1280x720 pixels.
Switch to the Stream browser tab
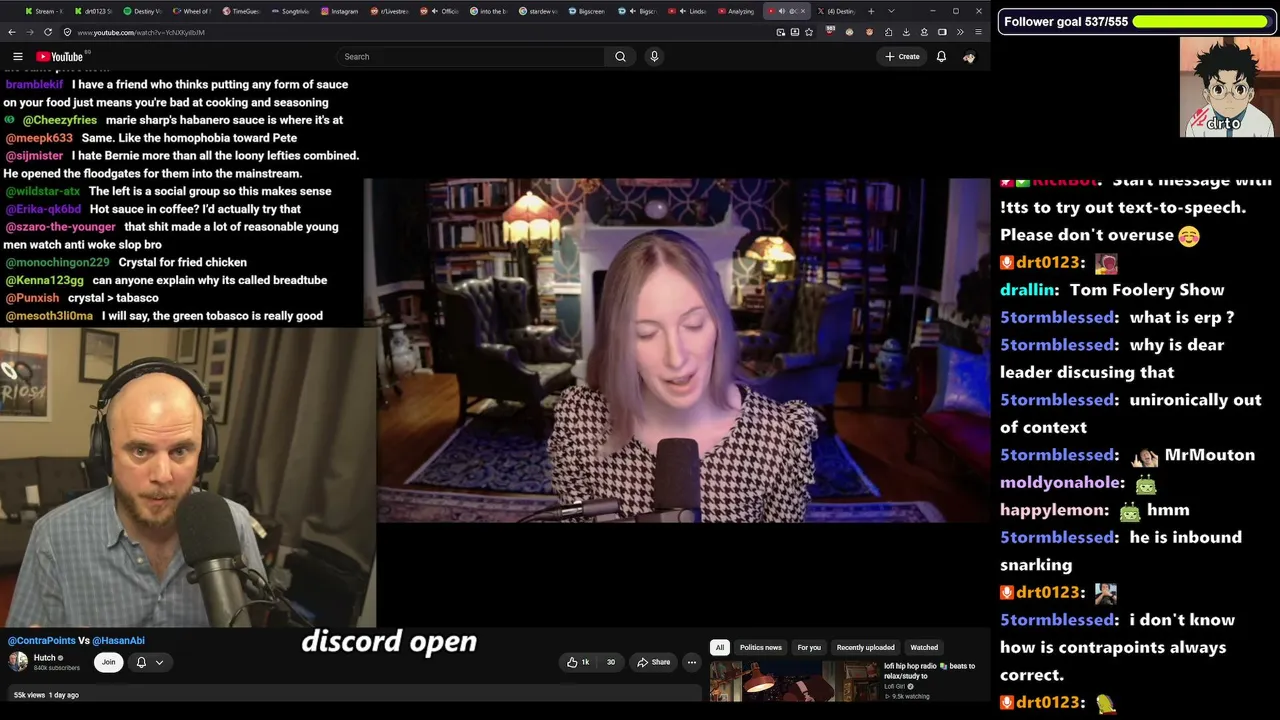coord(44,11)
